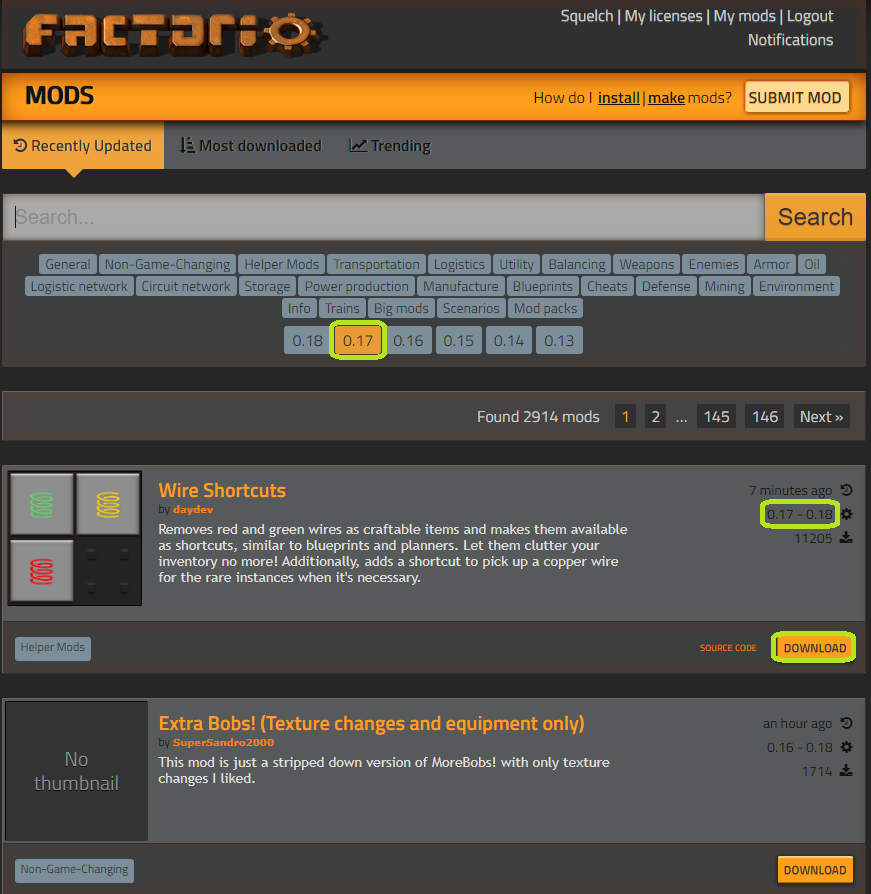The width and height of the screenshot is (871, 894).
Task: Click the gear icon next to 0.17 - 0.18
Action: [x=847, y=514]
